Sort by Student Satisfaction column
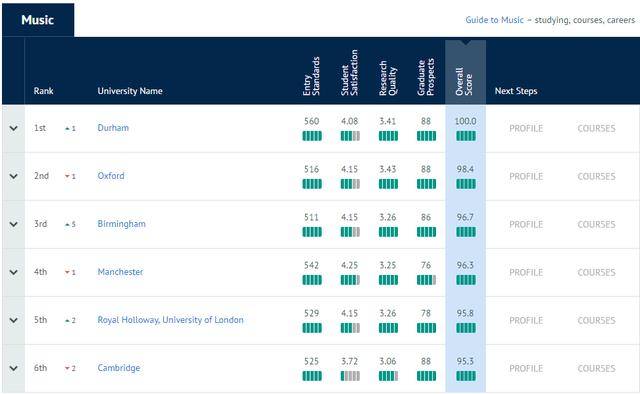Image resolution: width=640 pixels, height=394 pixels. [349, 73]
